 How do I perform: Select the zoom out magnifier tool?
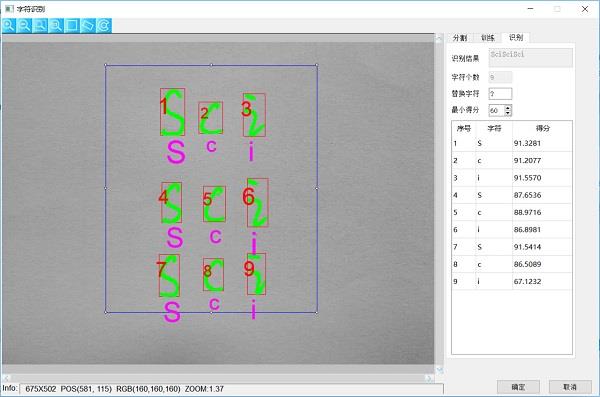(24, 26)
